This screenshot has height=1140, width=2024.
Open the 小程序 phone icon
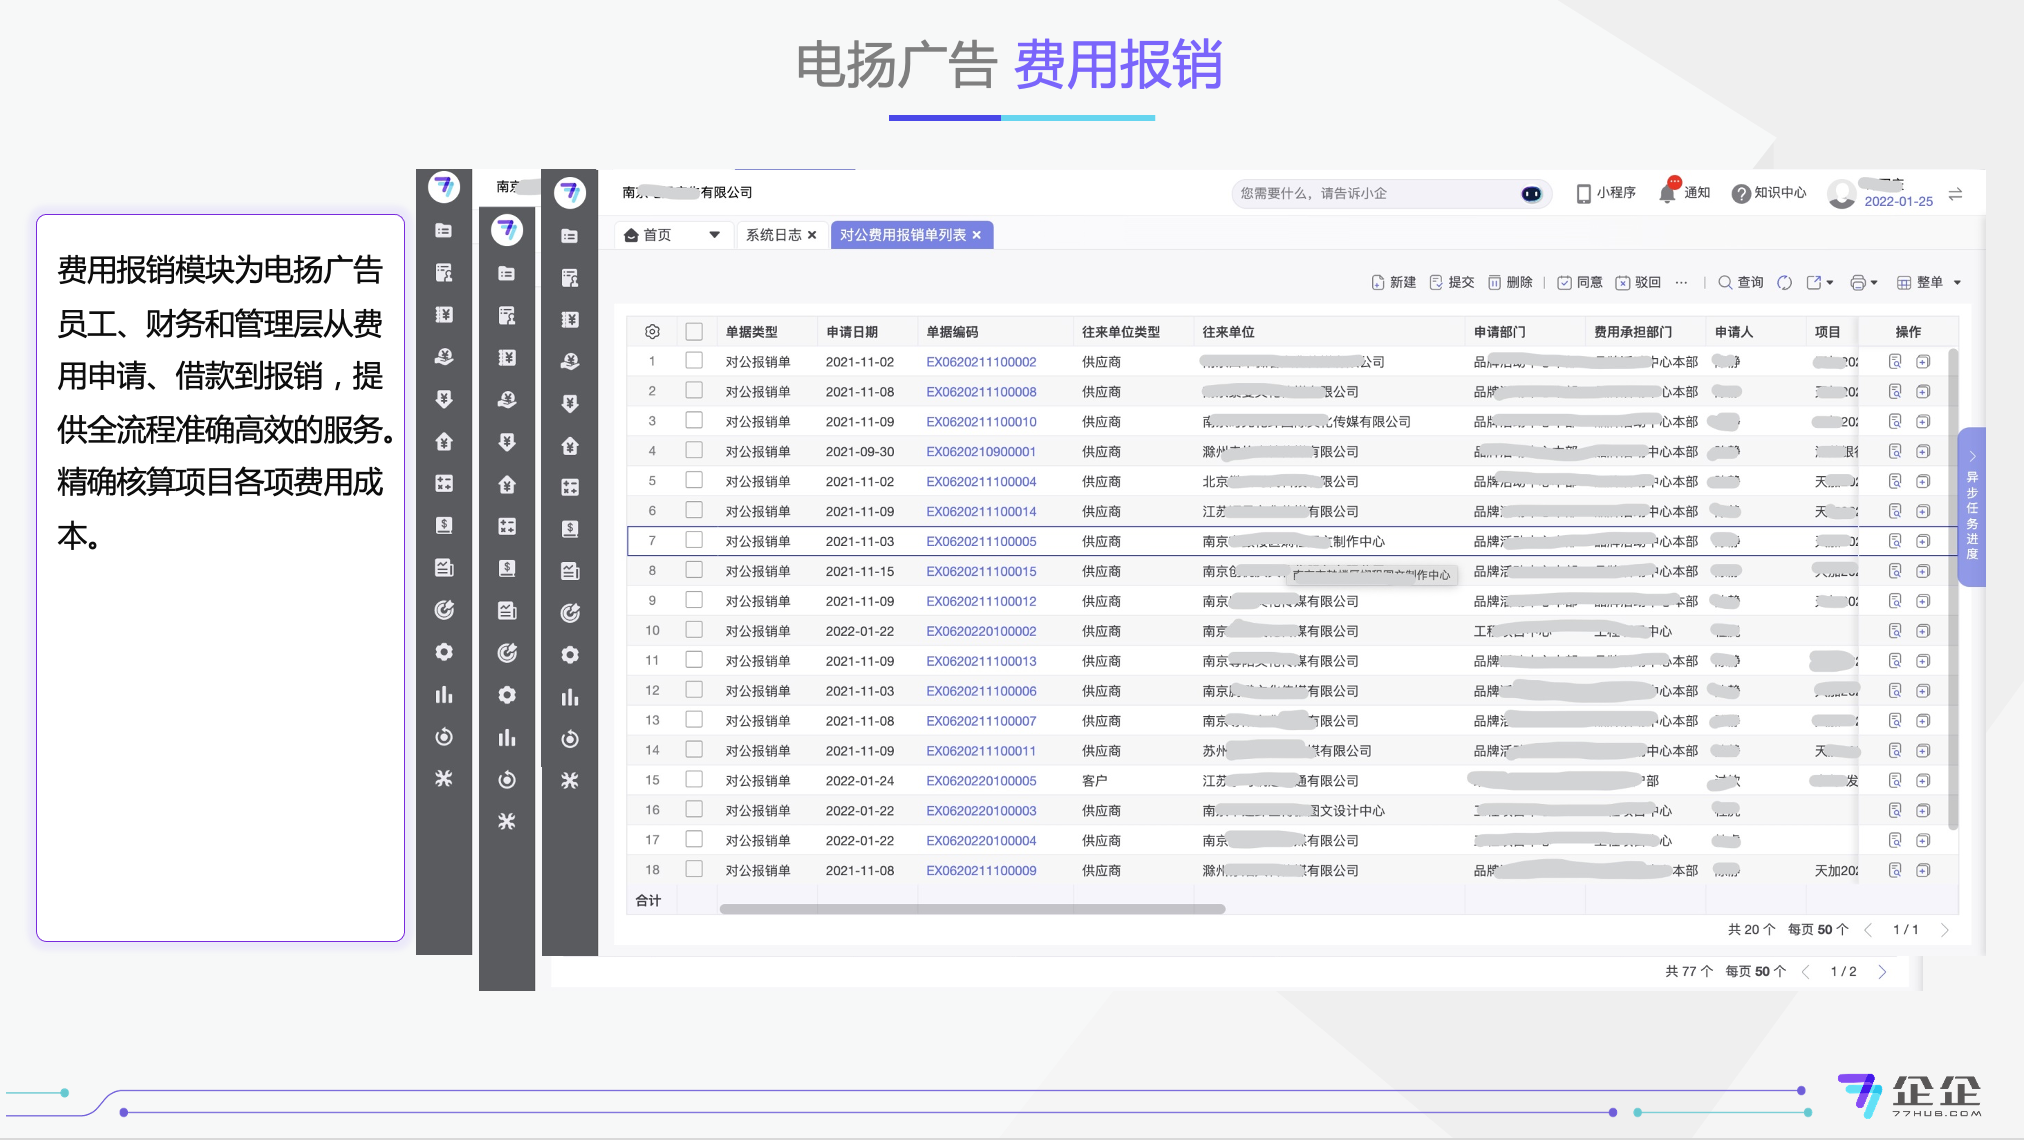(x=1583, y=193)
